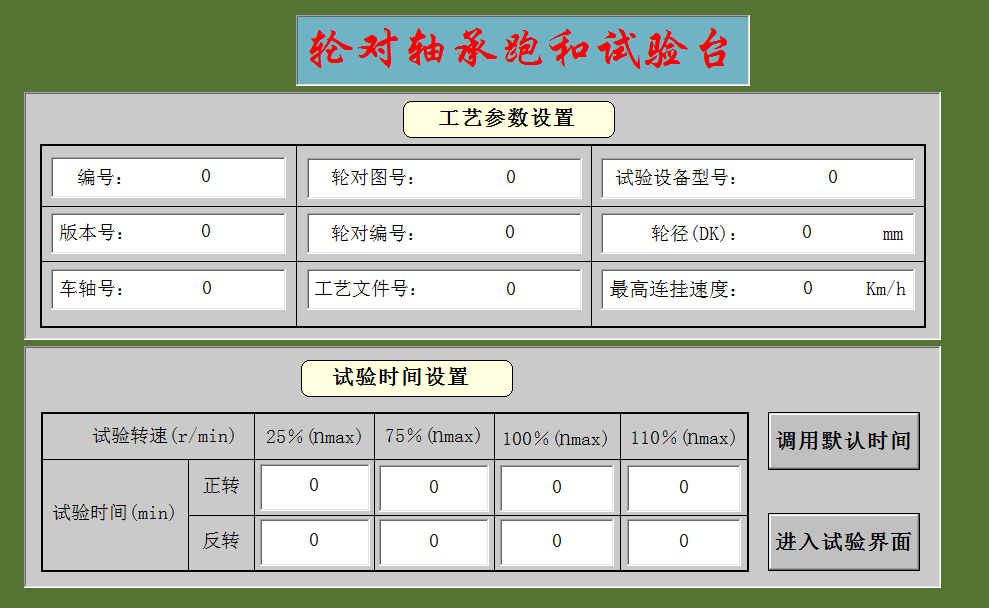Select the 最高连挂速度 Km/h field

click(808, 289)
